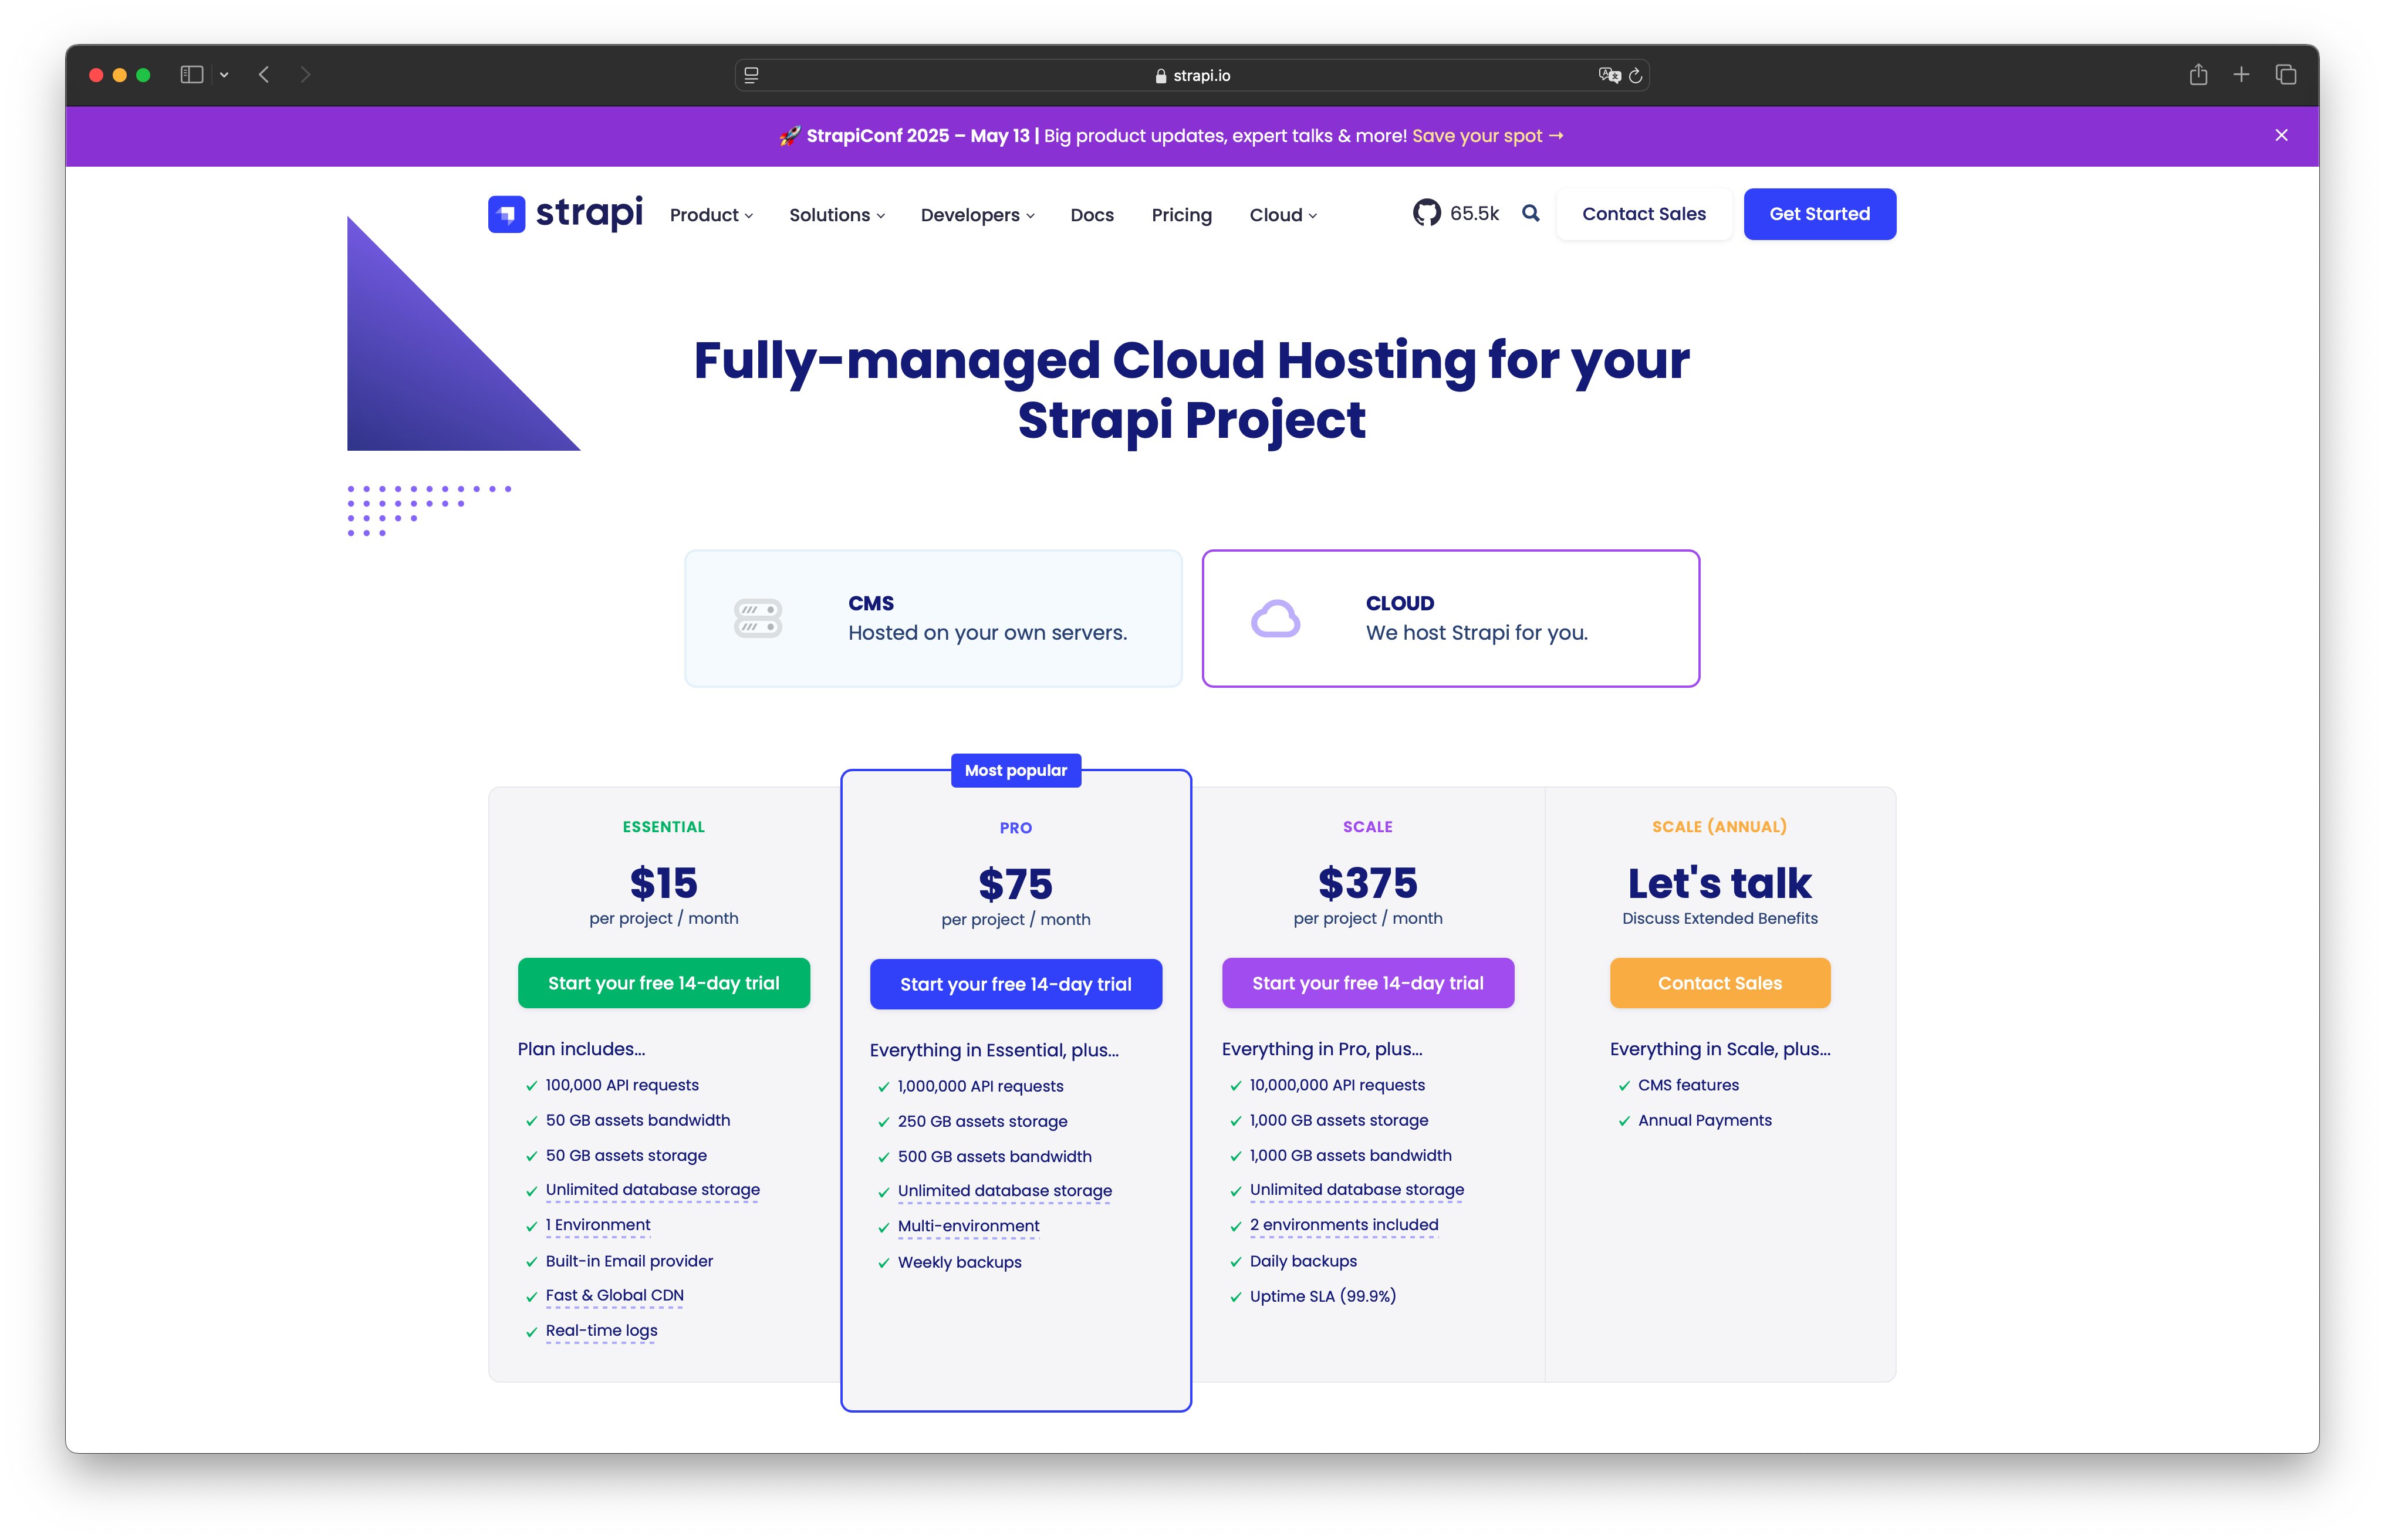Click the ESSENTIAL plan label

pyautogui.click(x=664, y=827)
